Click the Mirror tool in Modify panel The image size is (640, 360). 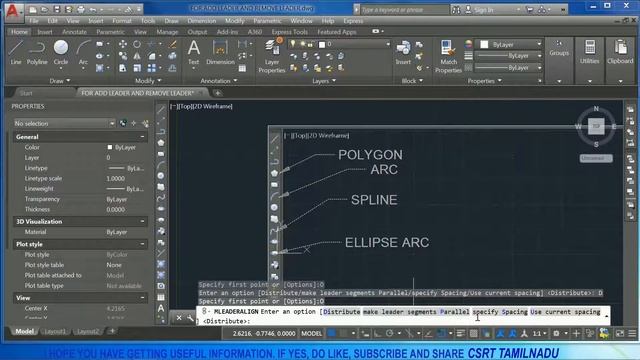tap(137, 56)
